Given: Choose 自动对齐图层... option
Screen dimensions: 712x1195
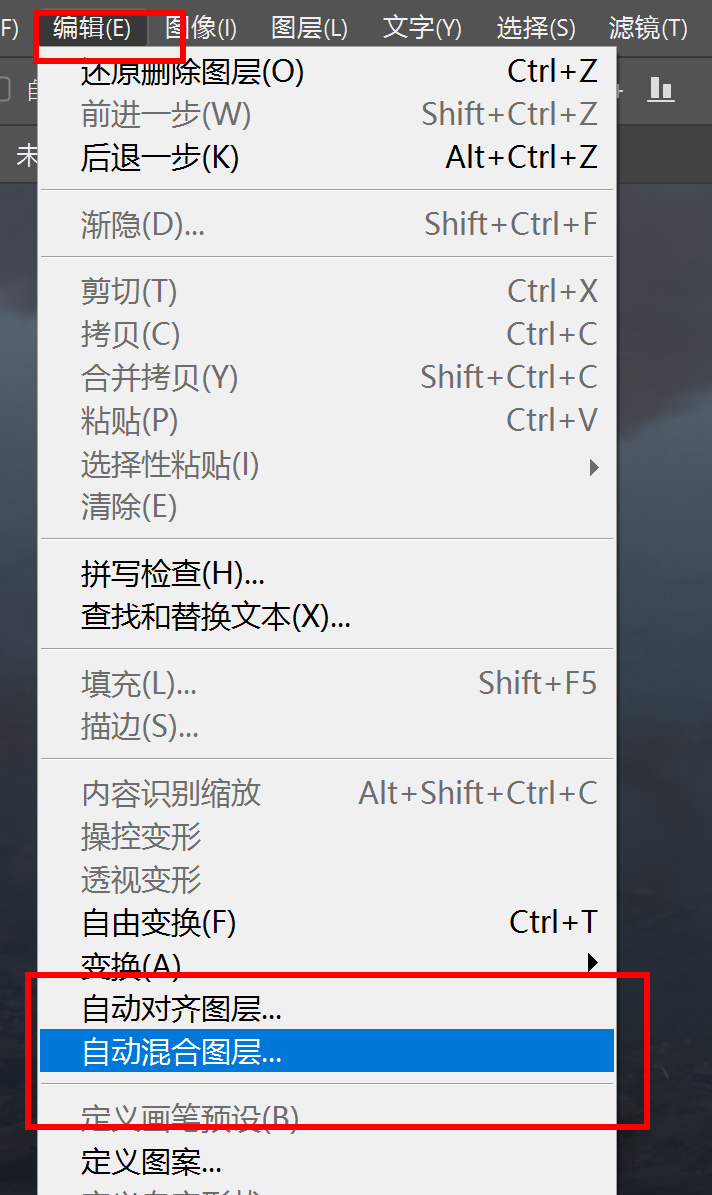Looking at the screenshot, I should (x=182, y=1009).
